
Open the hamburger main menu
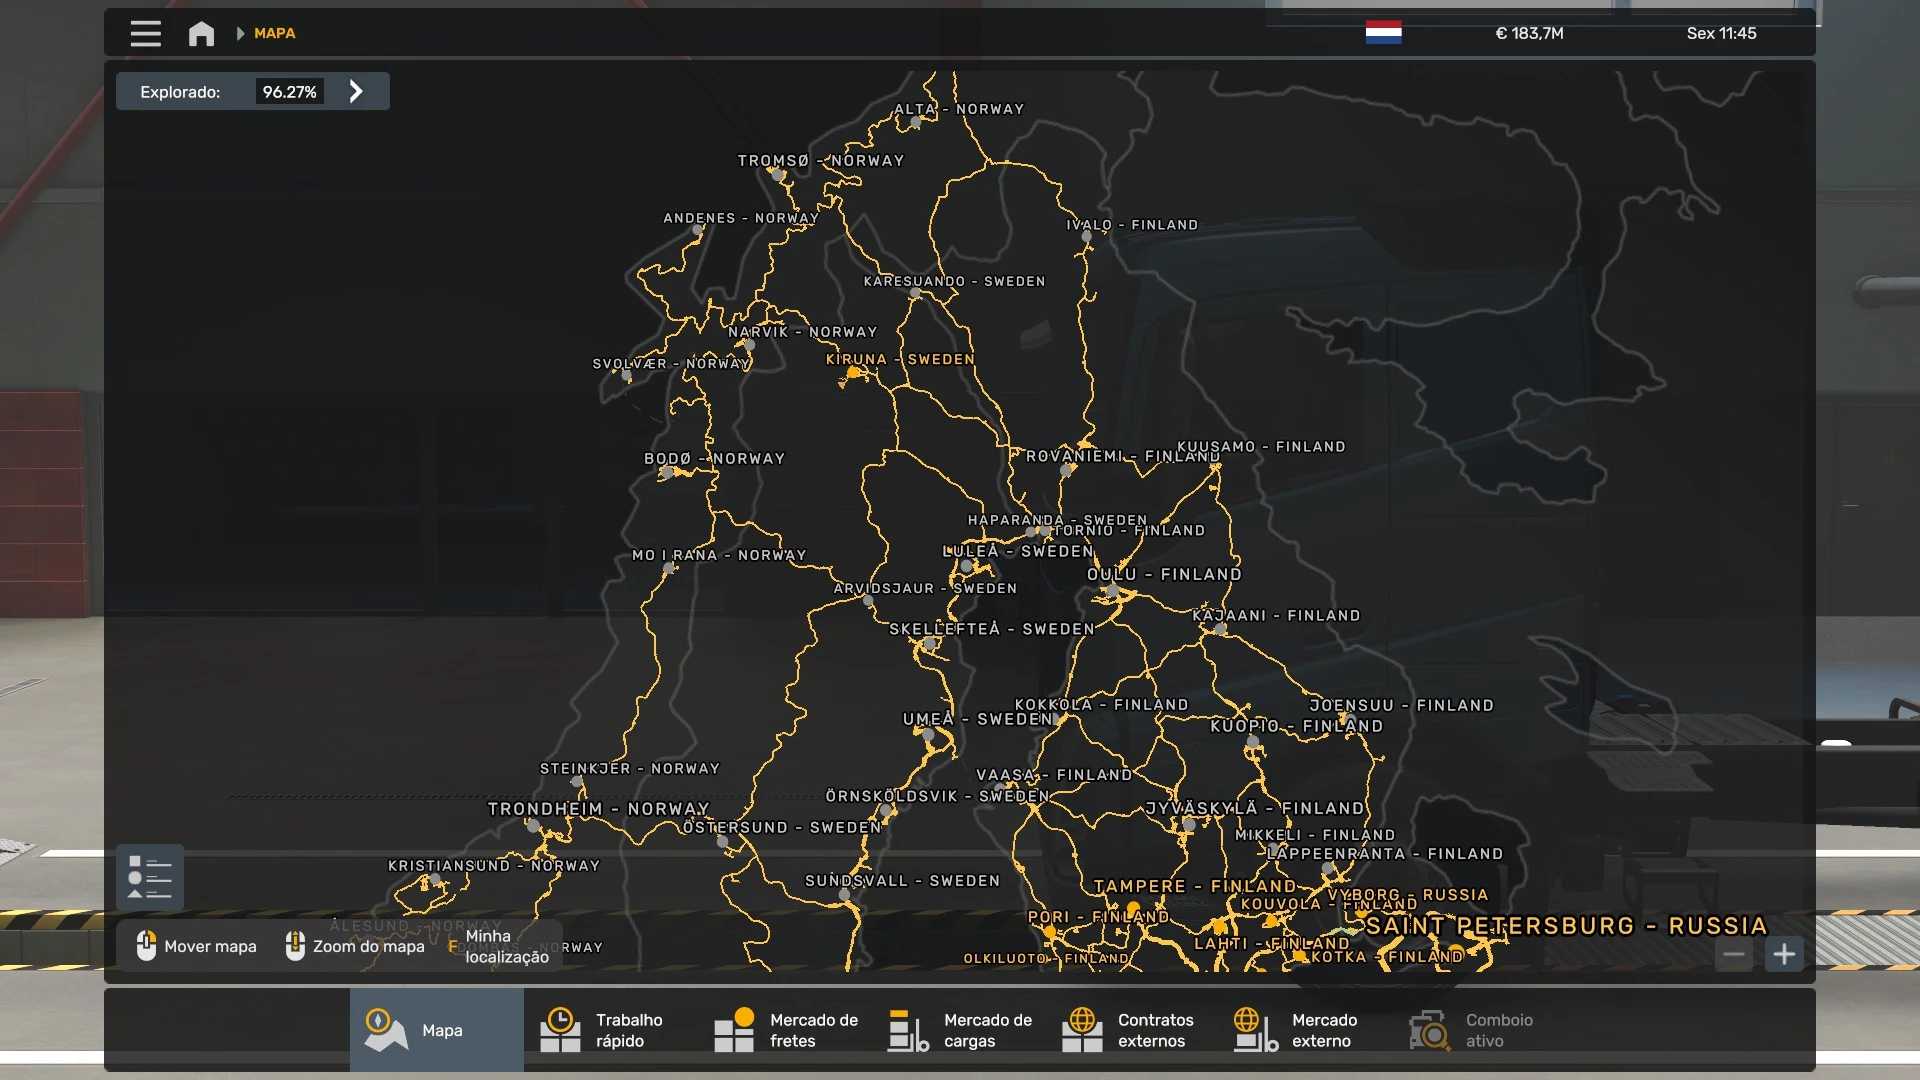click(x=145, y=33)
